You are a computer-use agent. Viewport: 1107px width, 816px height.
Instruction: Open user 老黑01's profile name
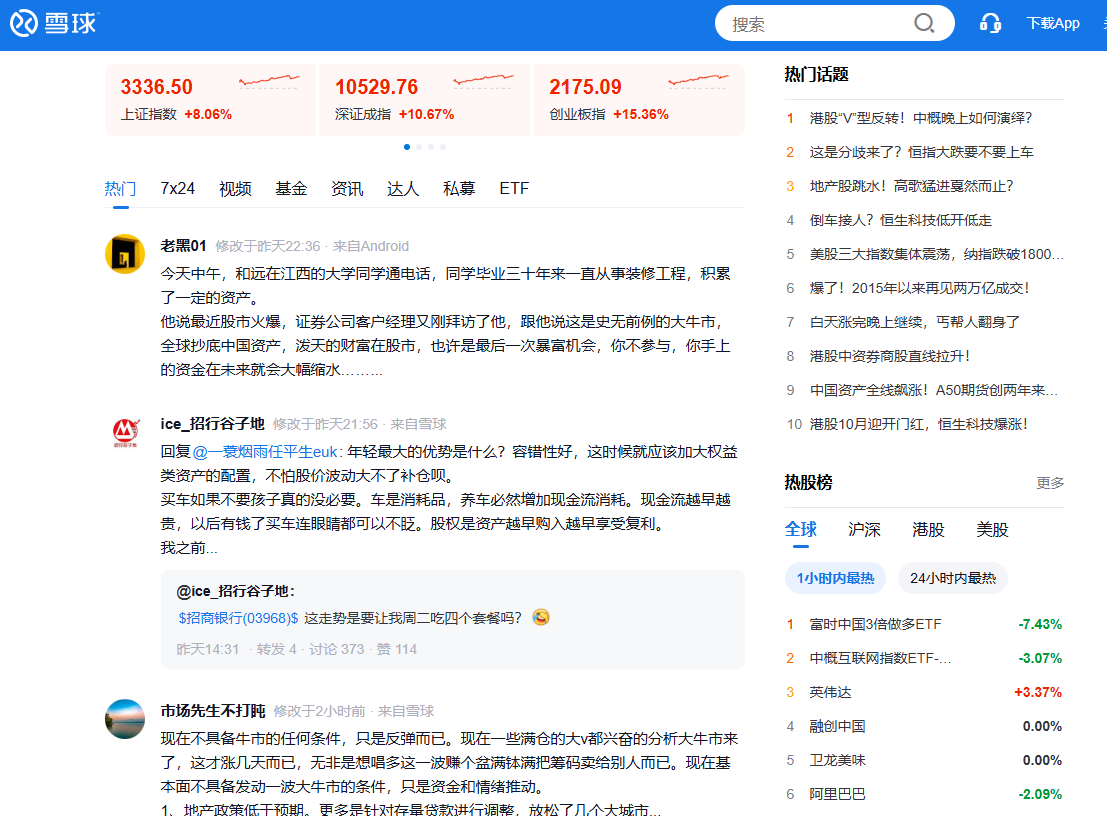[183, 246]
